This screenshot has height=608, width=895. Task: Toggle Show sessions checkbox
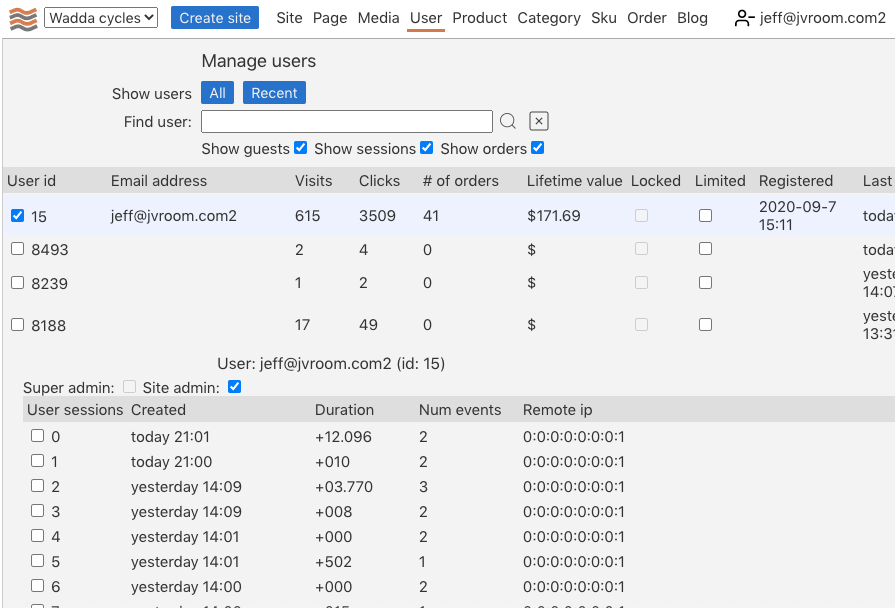426,148
